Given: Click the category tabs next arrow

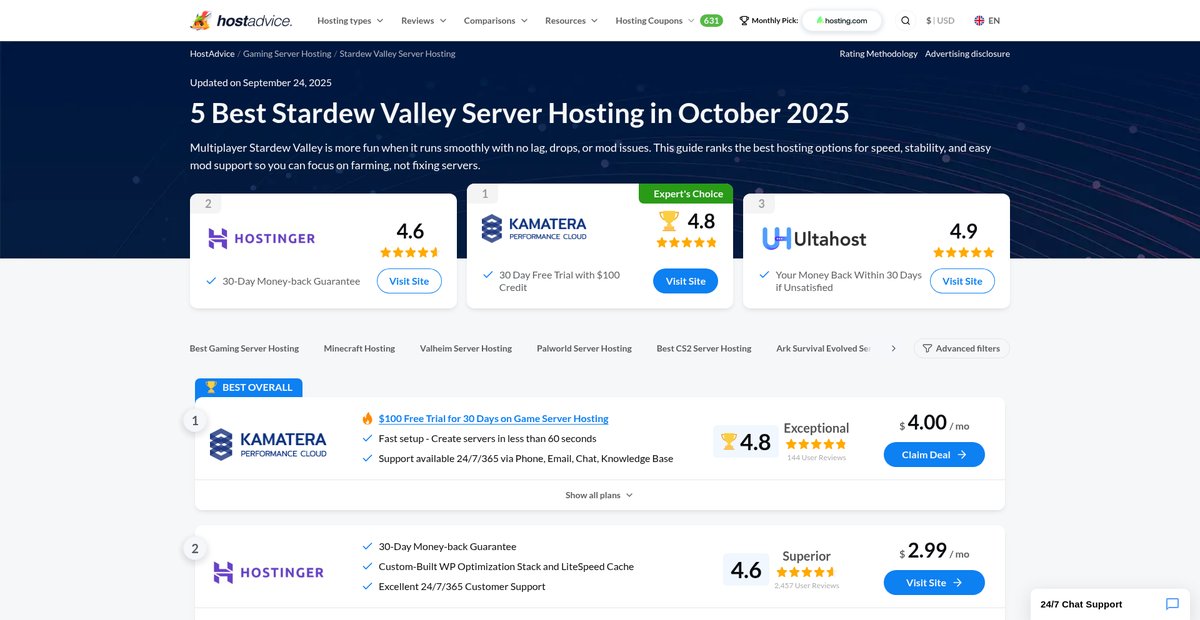Looking at the screenshot, I should pyautogui.click(x=893, y=348).
